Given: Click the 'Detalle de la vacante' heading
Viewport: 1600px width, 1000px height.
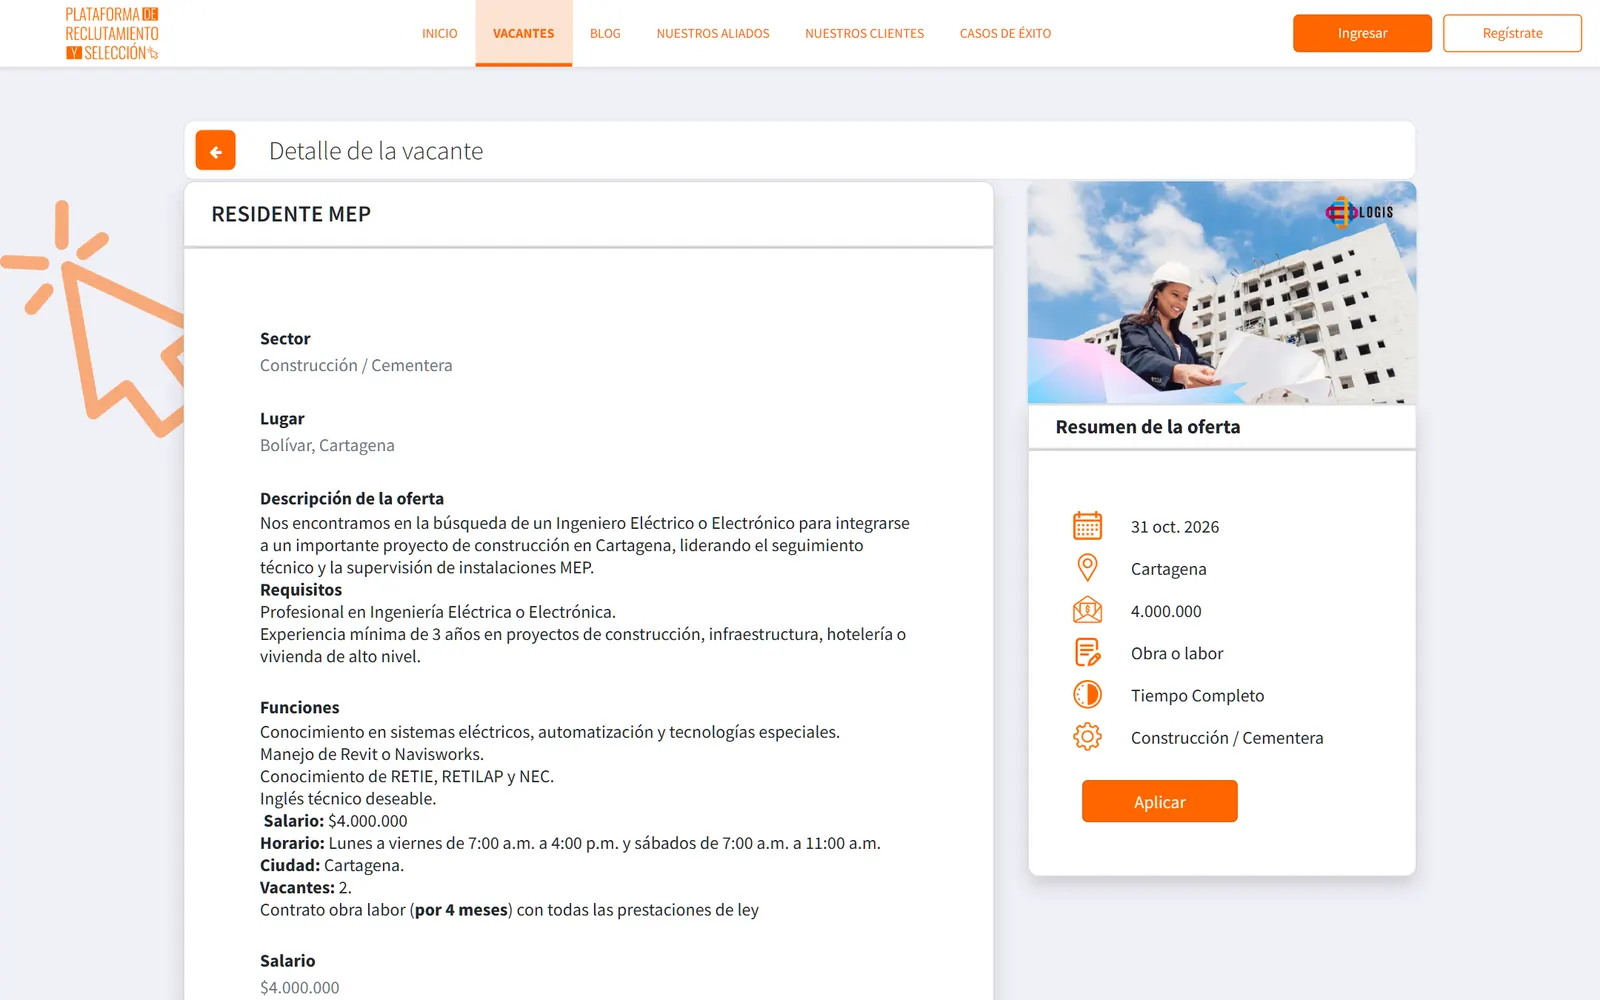Looking at the screenshot, I should coord(376,151).
